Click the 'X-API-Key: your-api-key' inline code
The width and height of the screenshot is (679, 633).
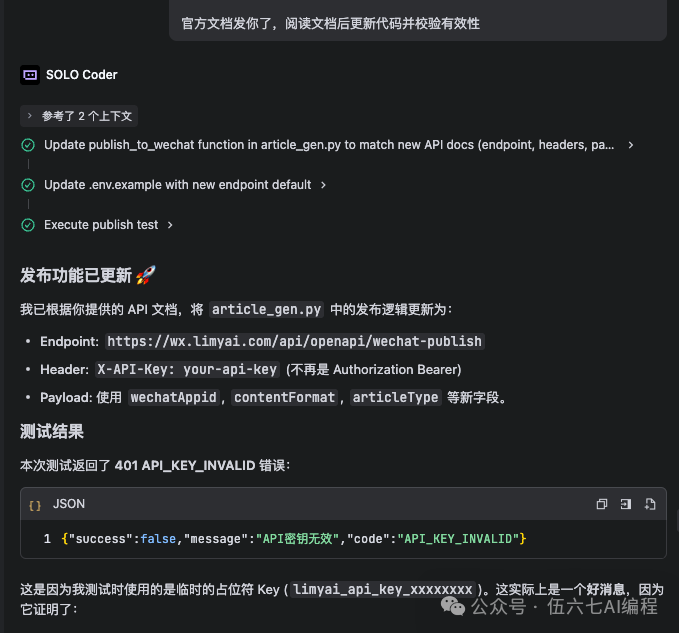pyautogui.click(x=187, y=370)
